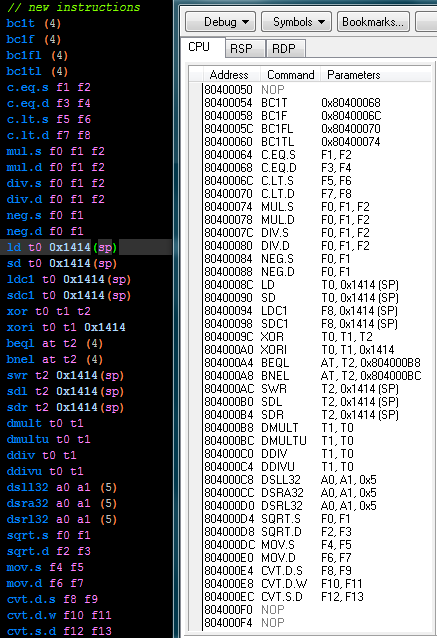
Task: Click the Parameters column header
Action: (375, 75)
